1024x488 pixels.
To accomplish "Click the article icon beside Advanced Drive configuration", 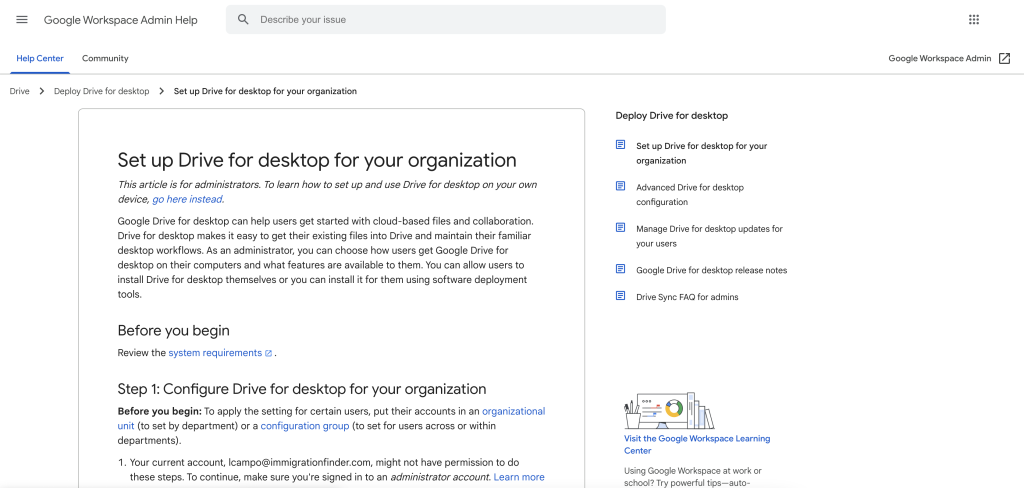I will (621, 187).
